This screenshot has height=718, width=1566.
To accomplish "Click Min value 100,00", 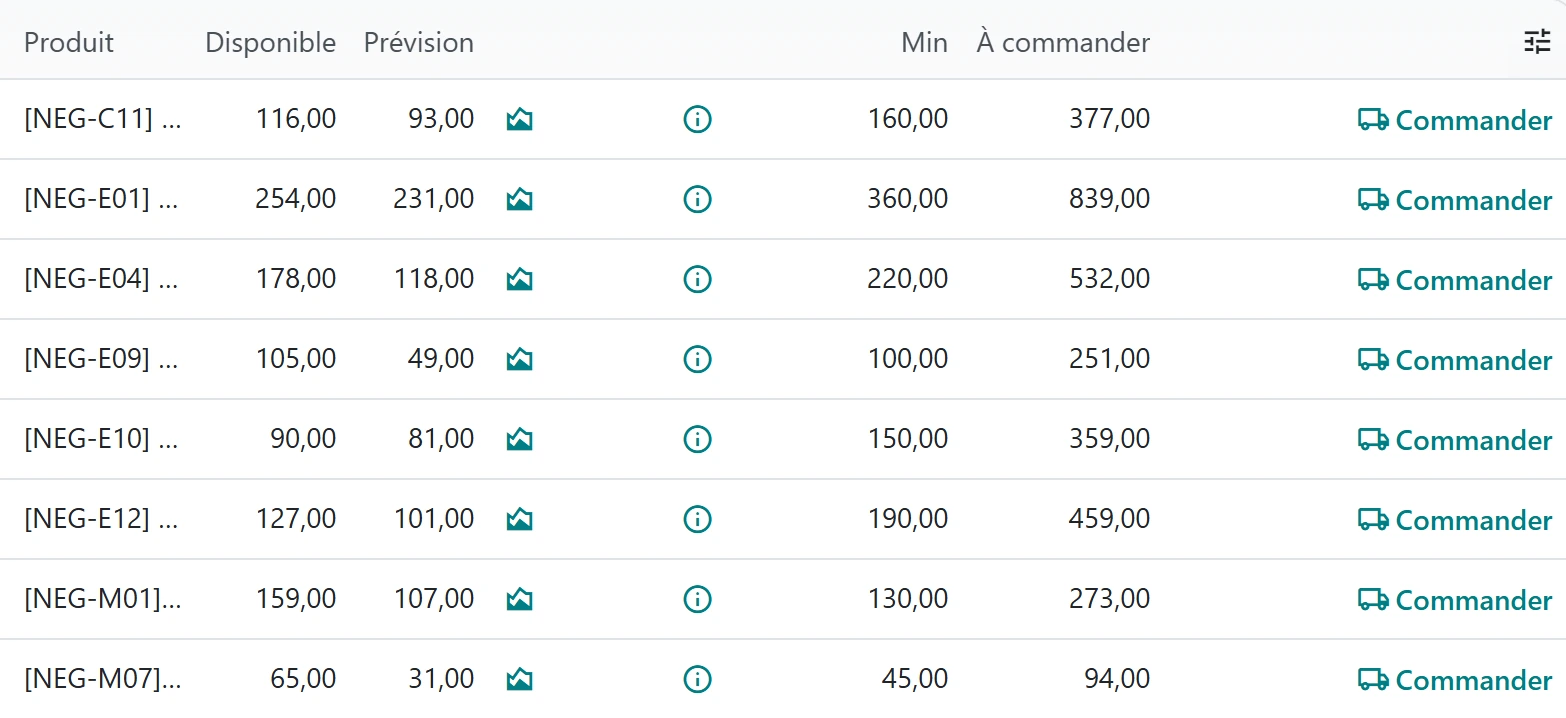I will point(907,359).
